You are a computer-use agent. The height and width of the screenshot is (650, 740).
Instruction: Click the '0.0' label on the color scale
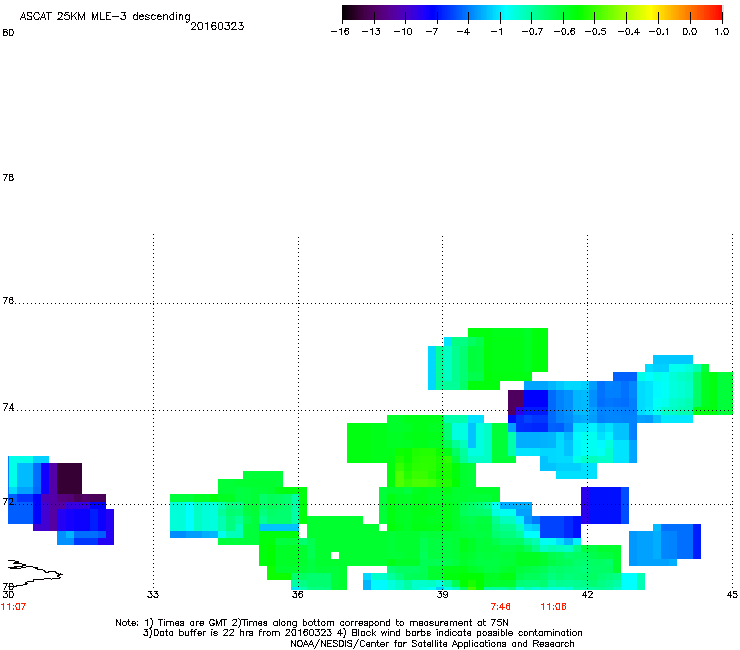point(690,32)
